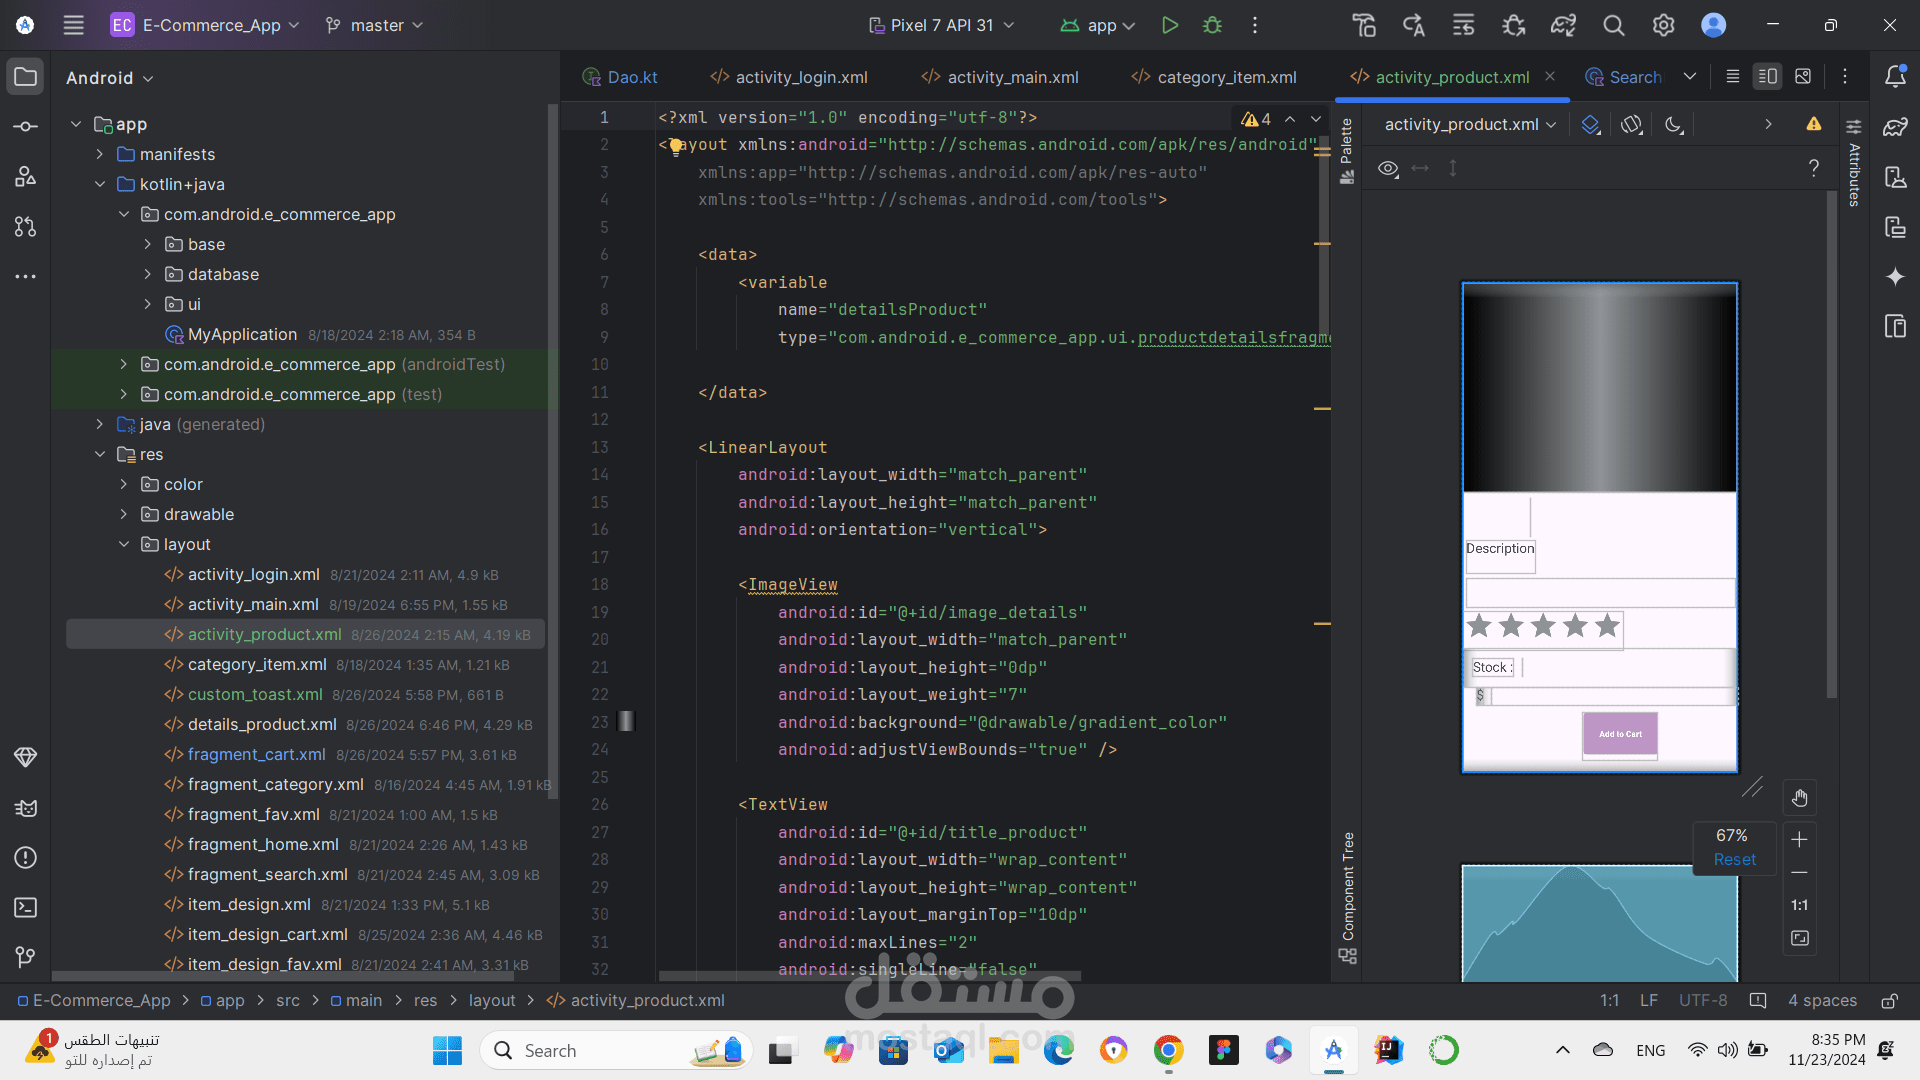This screenshot has width=1920, height=1080.
Task: Toggle read-only lock in status bar
Action: (x=1889, y=1001)
